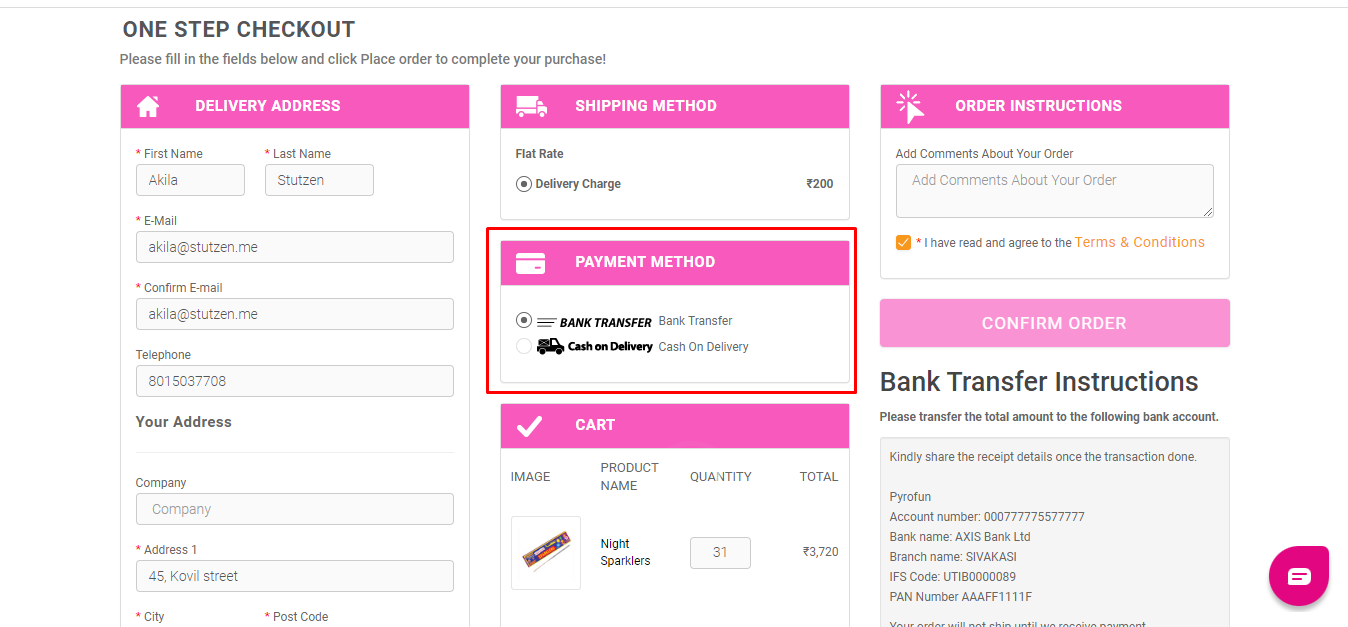Viewport: 1348px width, 627px height.
Task: Click the Telephone number field
Action: pyautogui.click(x=295, y=381)
